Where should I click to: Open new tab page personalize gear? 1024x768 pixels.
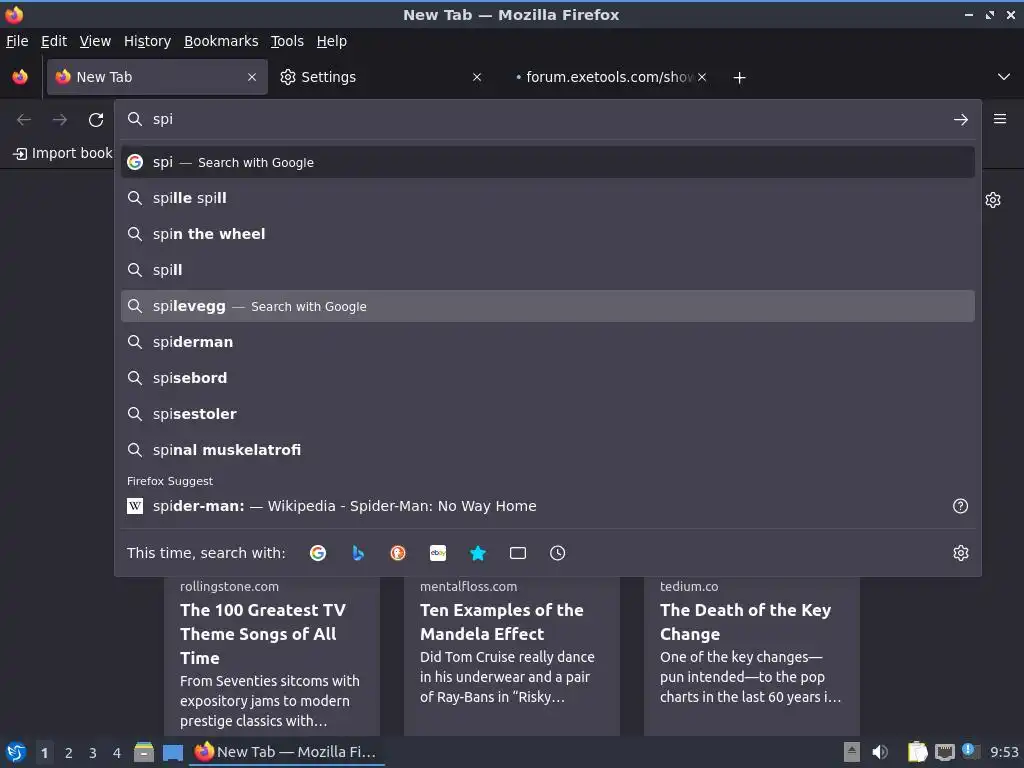(993, 200)
